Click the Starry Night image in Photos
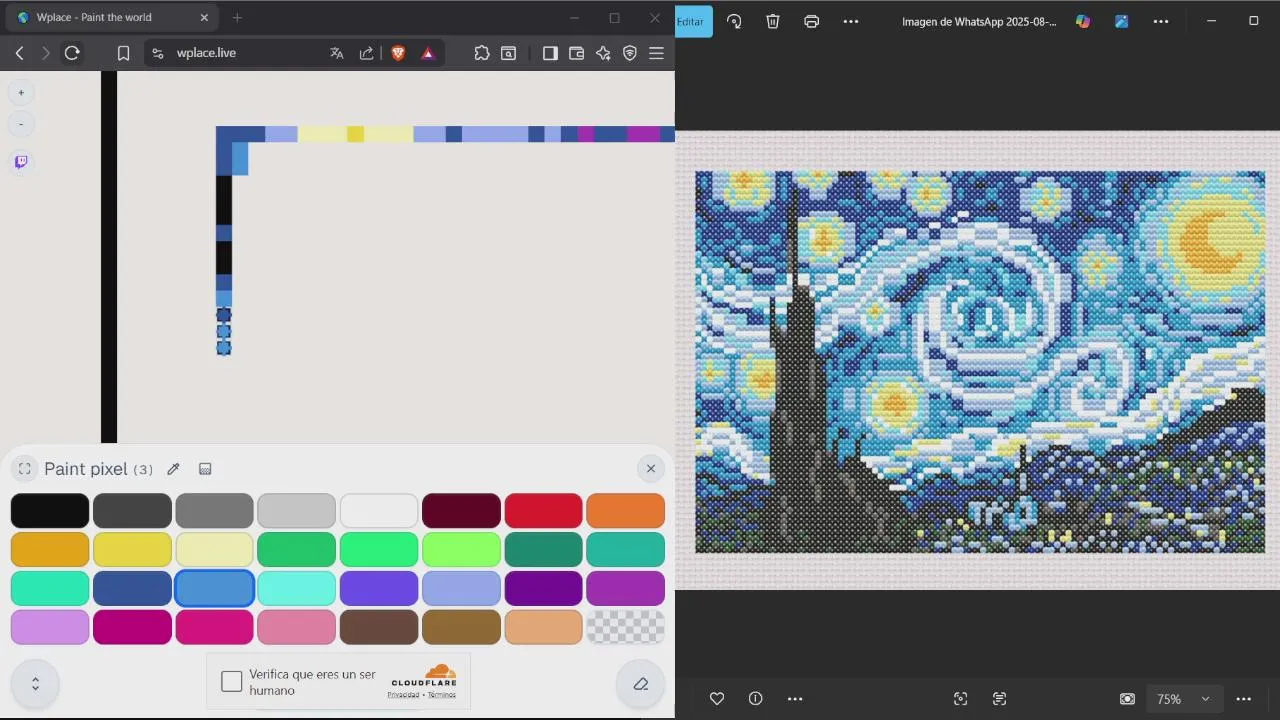1280x720 pixels. click(980, 361)
